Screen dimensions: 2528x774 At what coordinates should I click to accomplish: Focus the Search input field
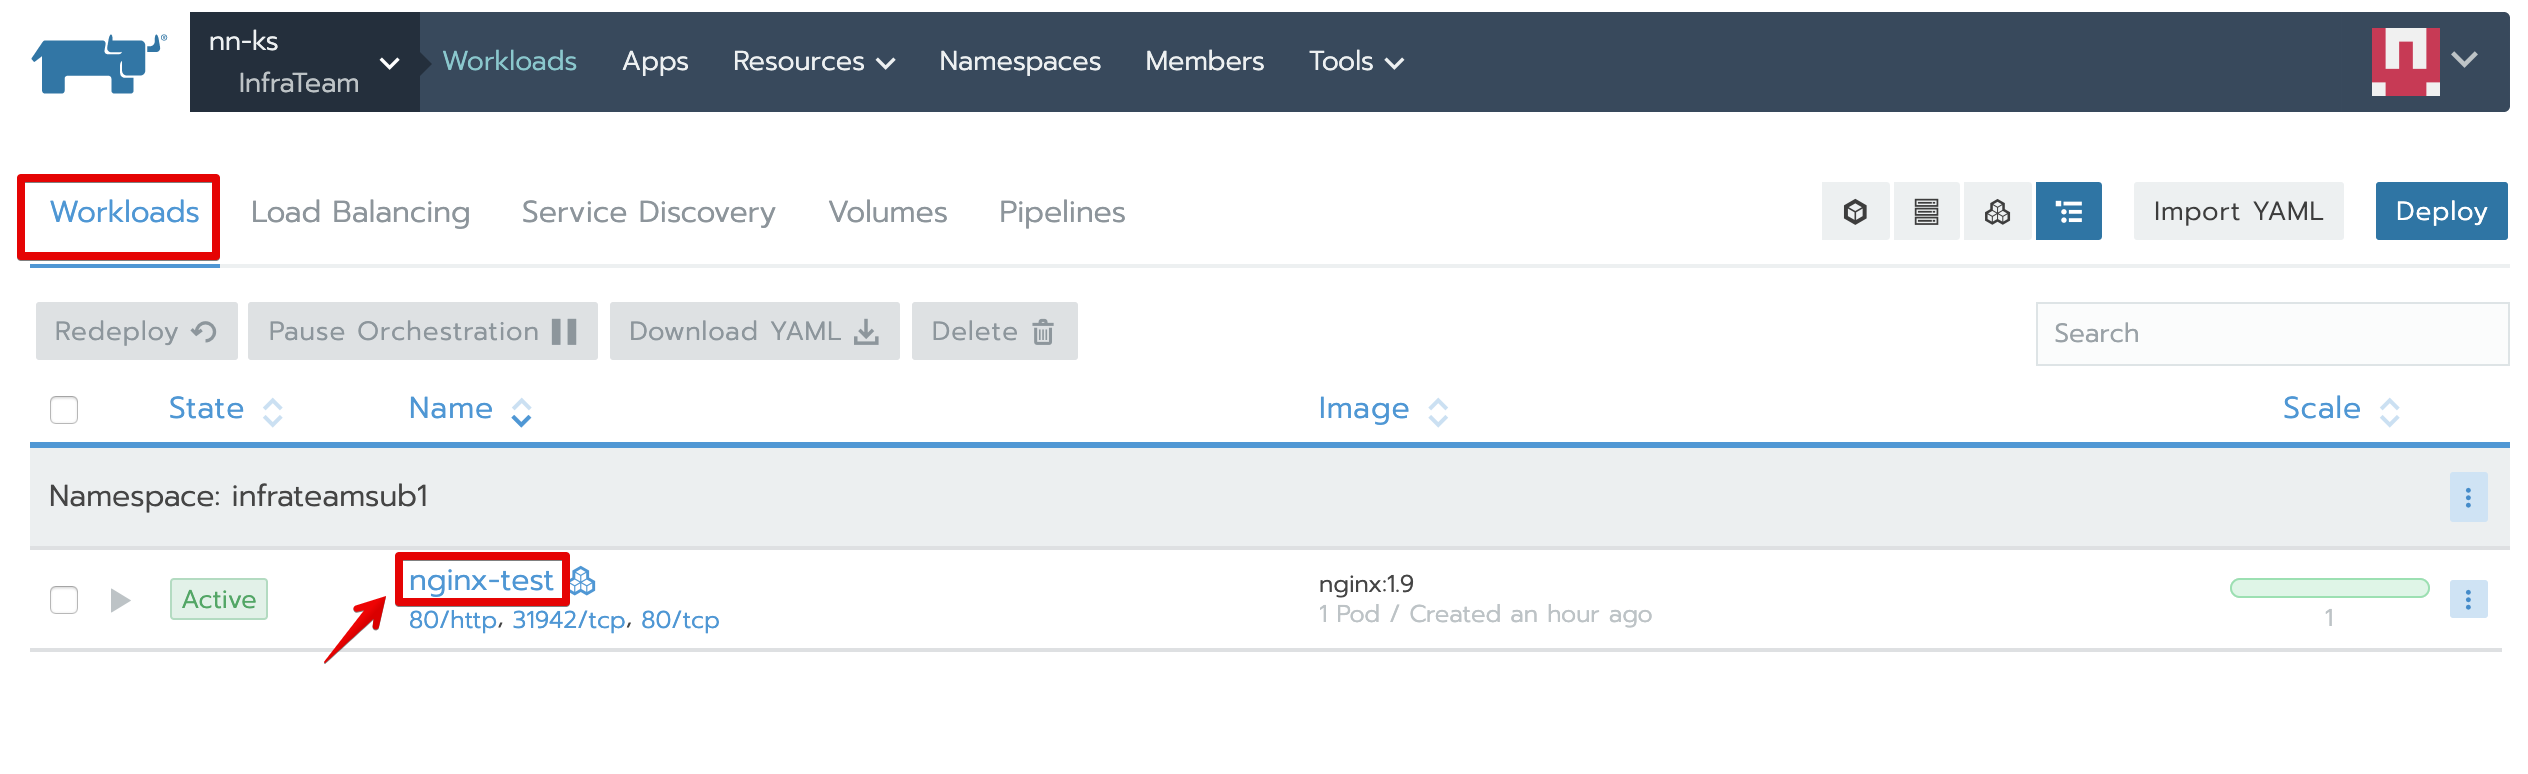point(2271,334)
